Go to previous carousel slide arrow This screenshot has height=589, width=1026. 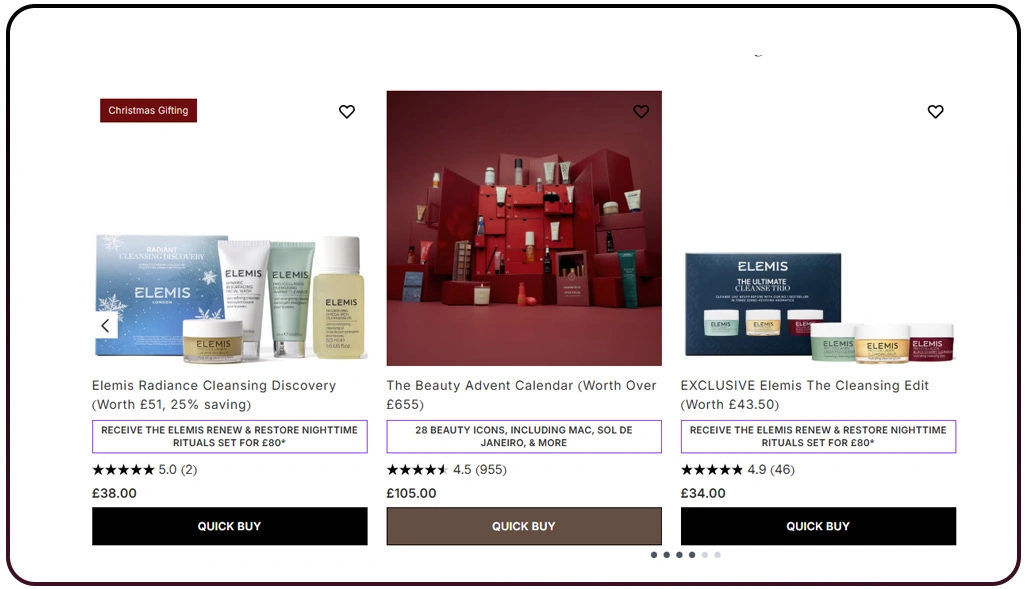105,325
